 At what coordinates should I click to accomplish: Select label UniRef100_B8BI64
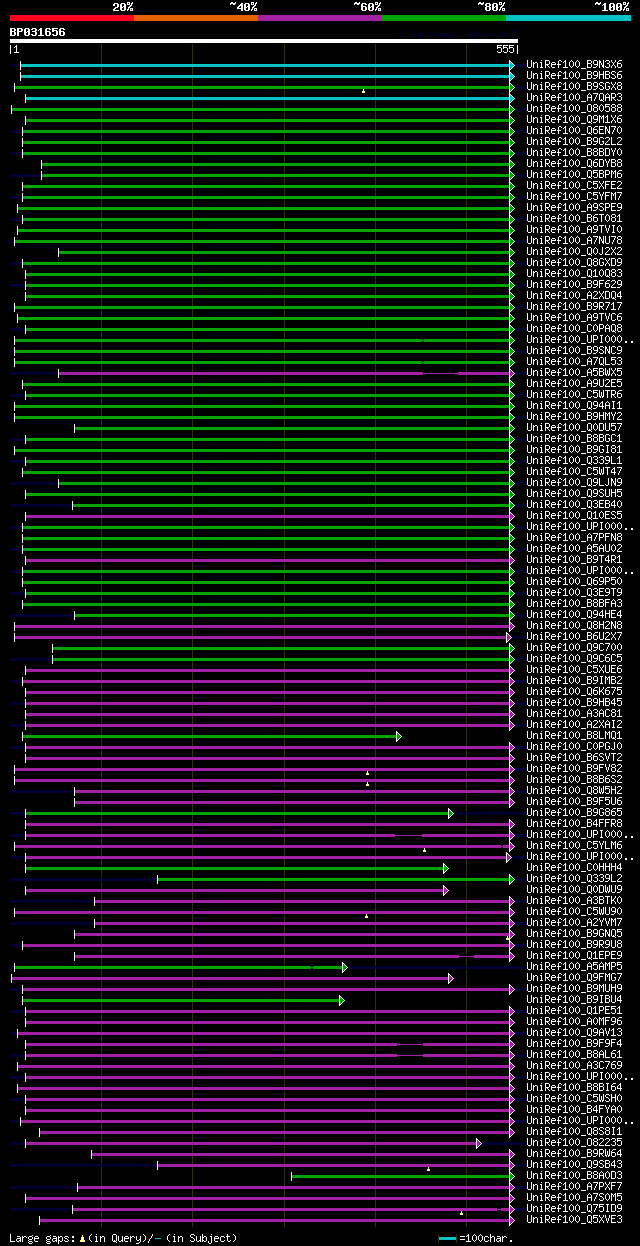pyautogui.click(x=574, y=1087)
